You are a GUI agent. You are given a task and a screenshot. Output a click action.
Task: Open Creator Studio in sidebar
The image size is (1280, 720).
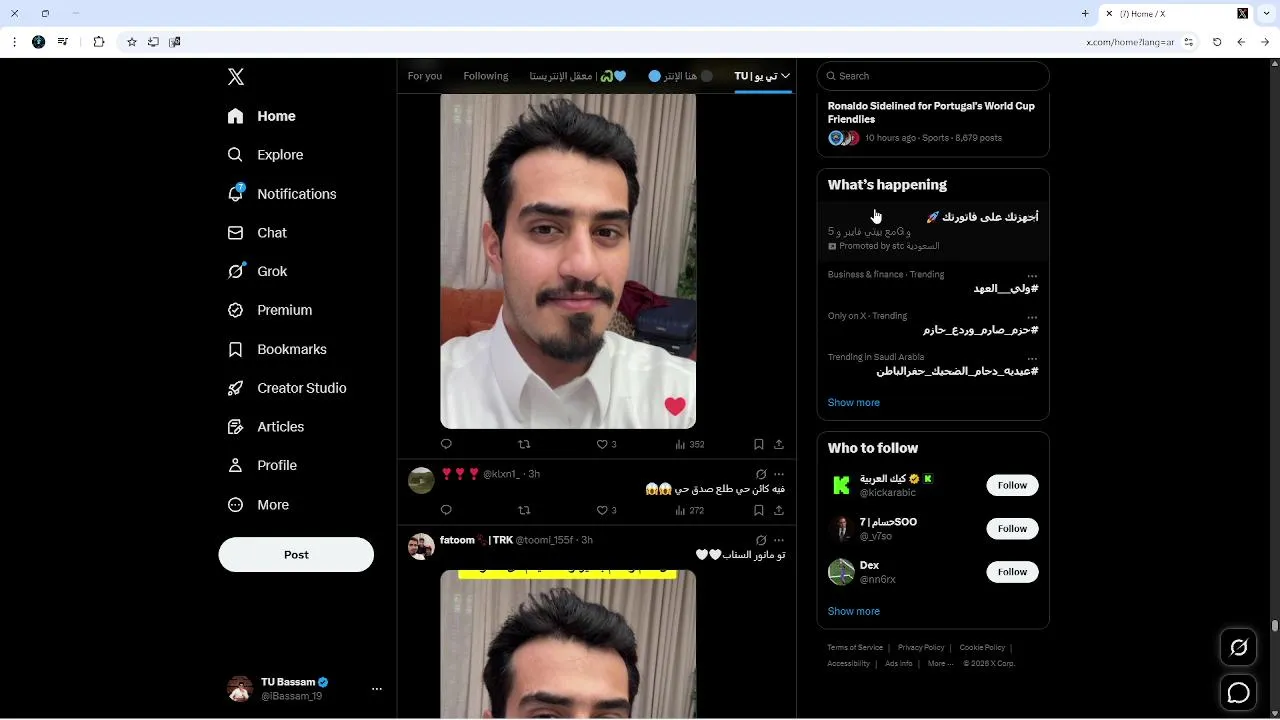pyautogui.click(x=287, y=388)
